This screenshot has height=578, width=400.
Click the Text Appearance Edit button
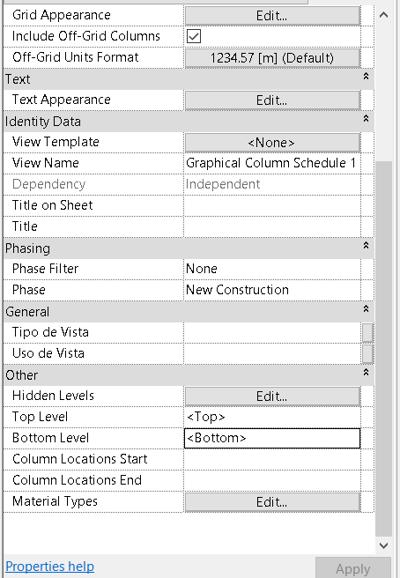click(272, 100)
